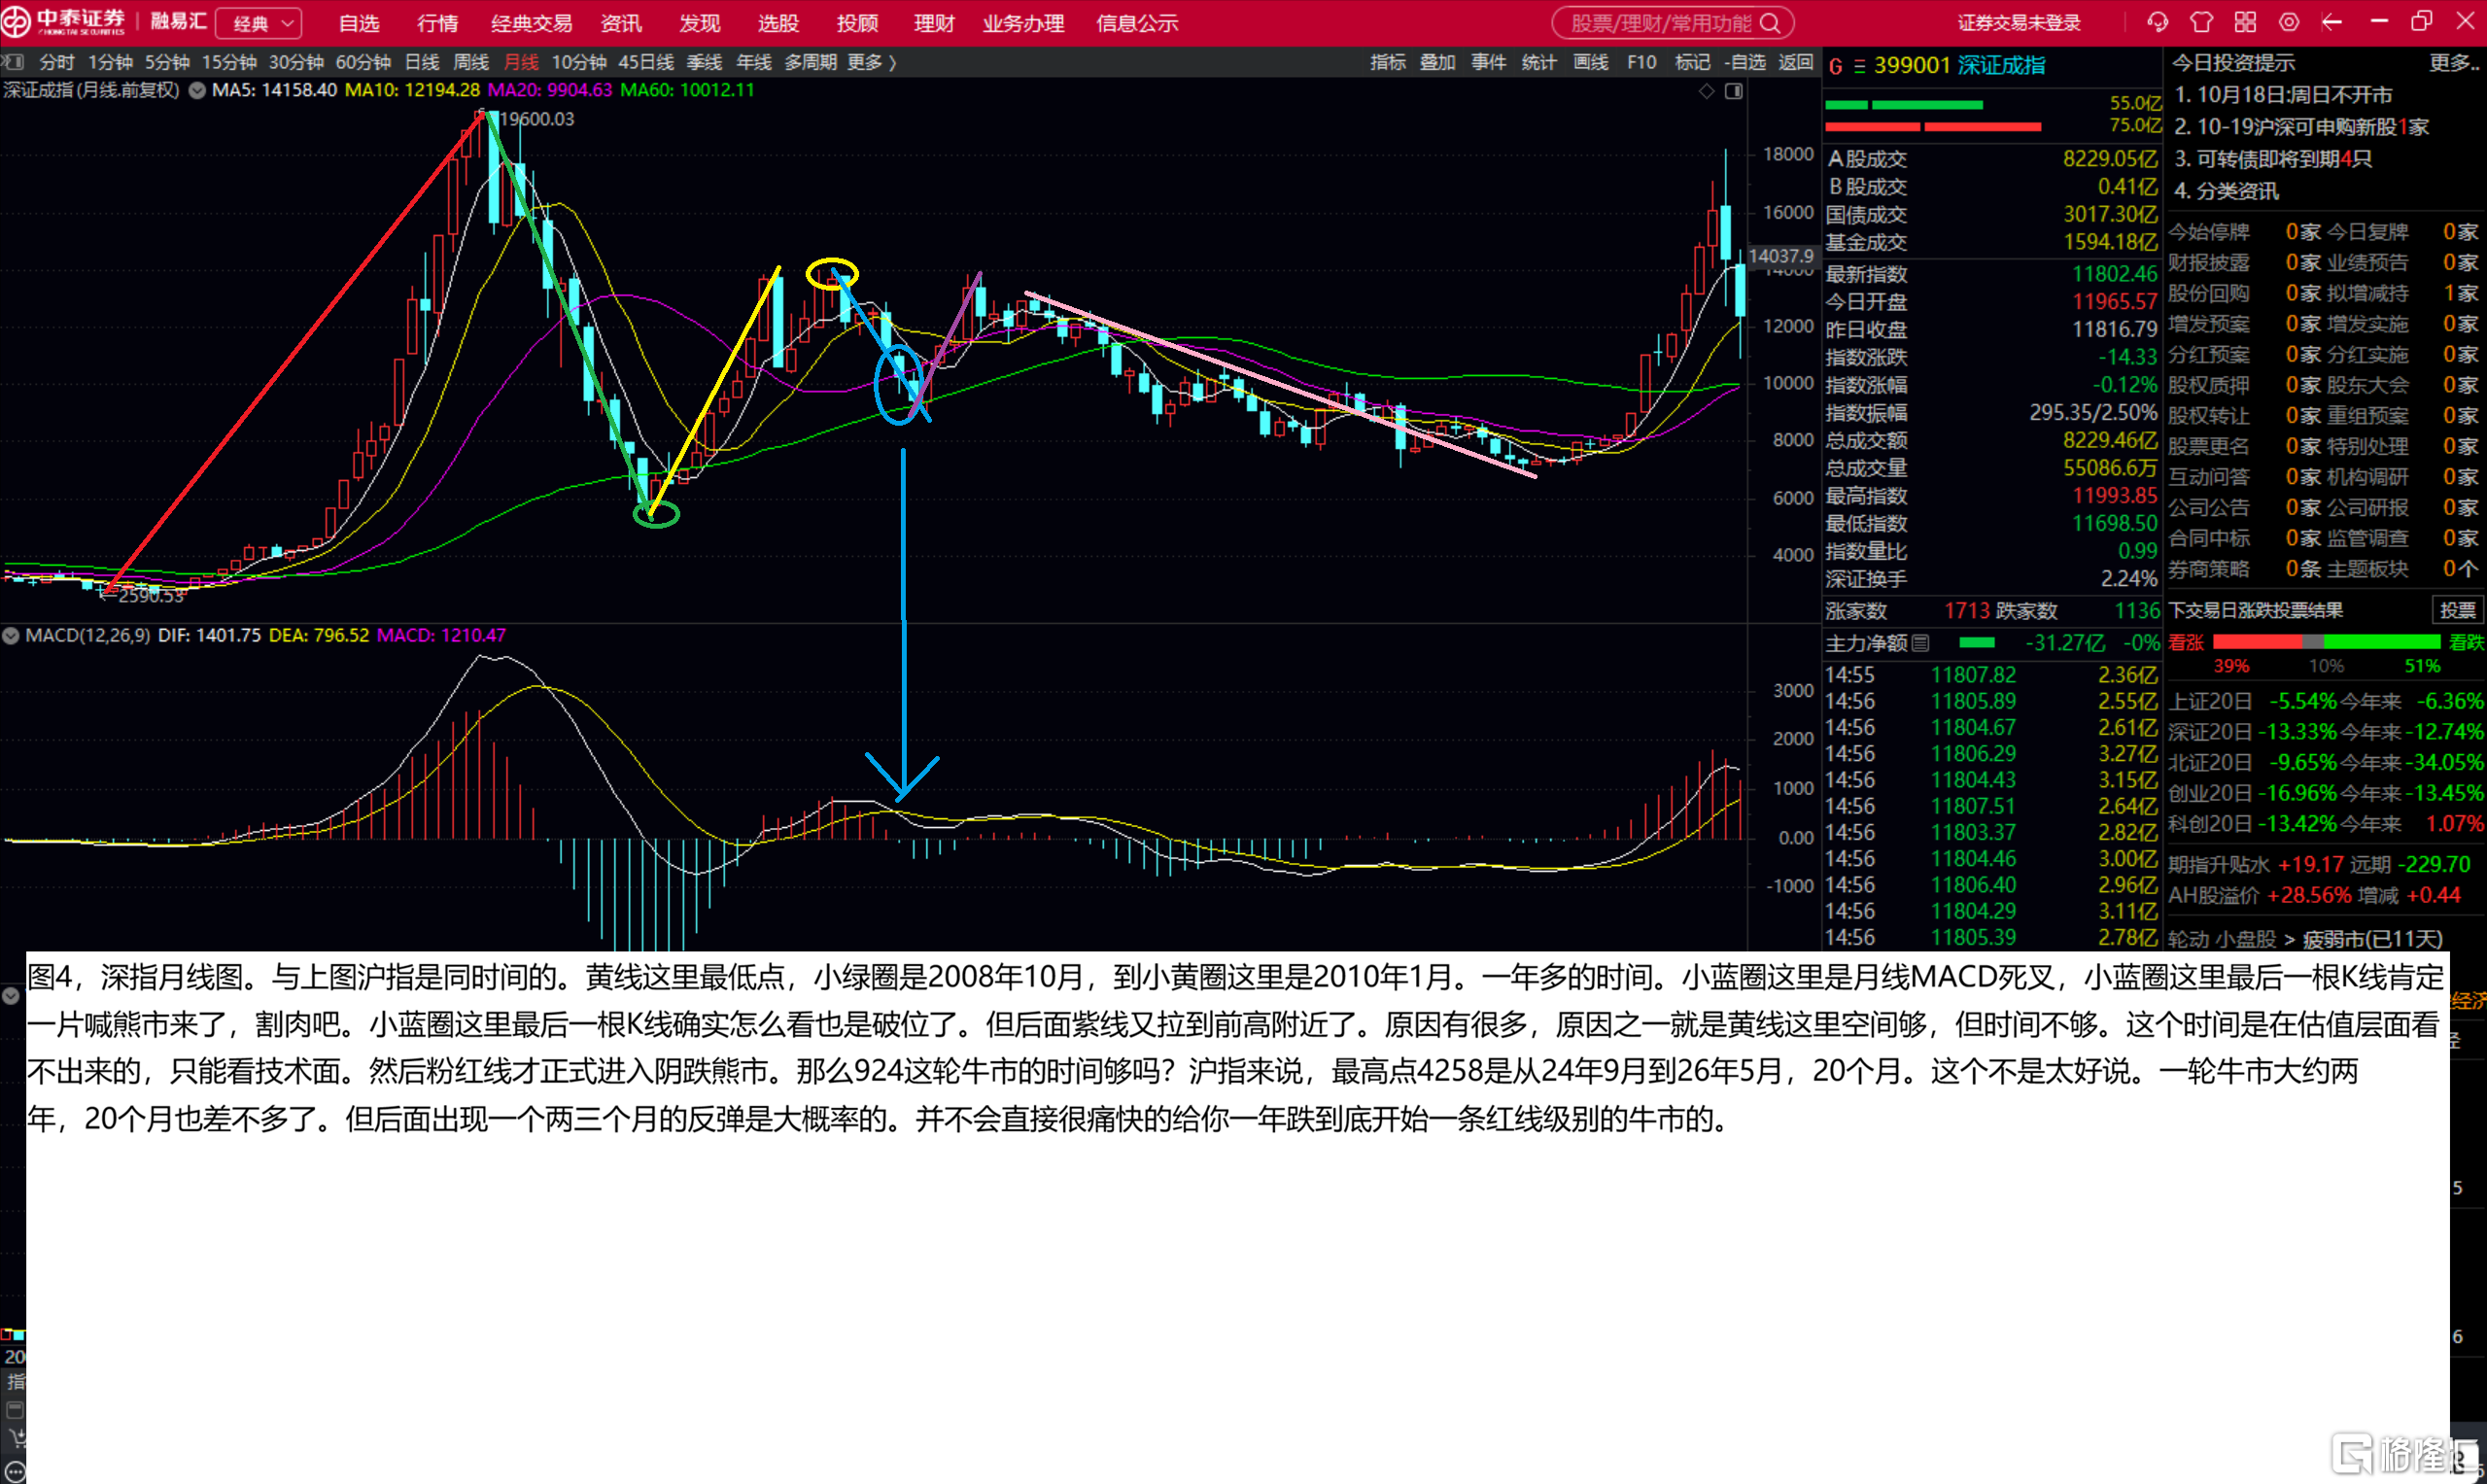Click the 看涨 red vote bar
Image resolution: width=2487 pixels, height=1484 pixels.
pos(2256,642)
